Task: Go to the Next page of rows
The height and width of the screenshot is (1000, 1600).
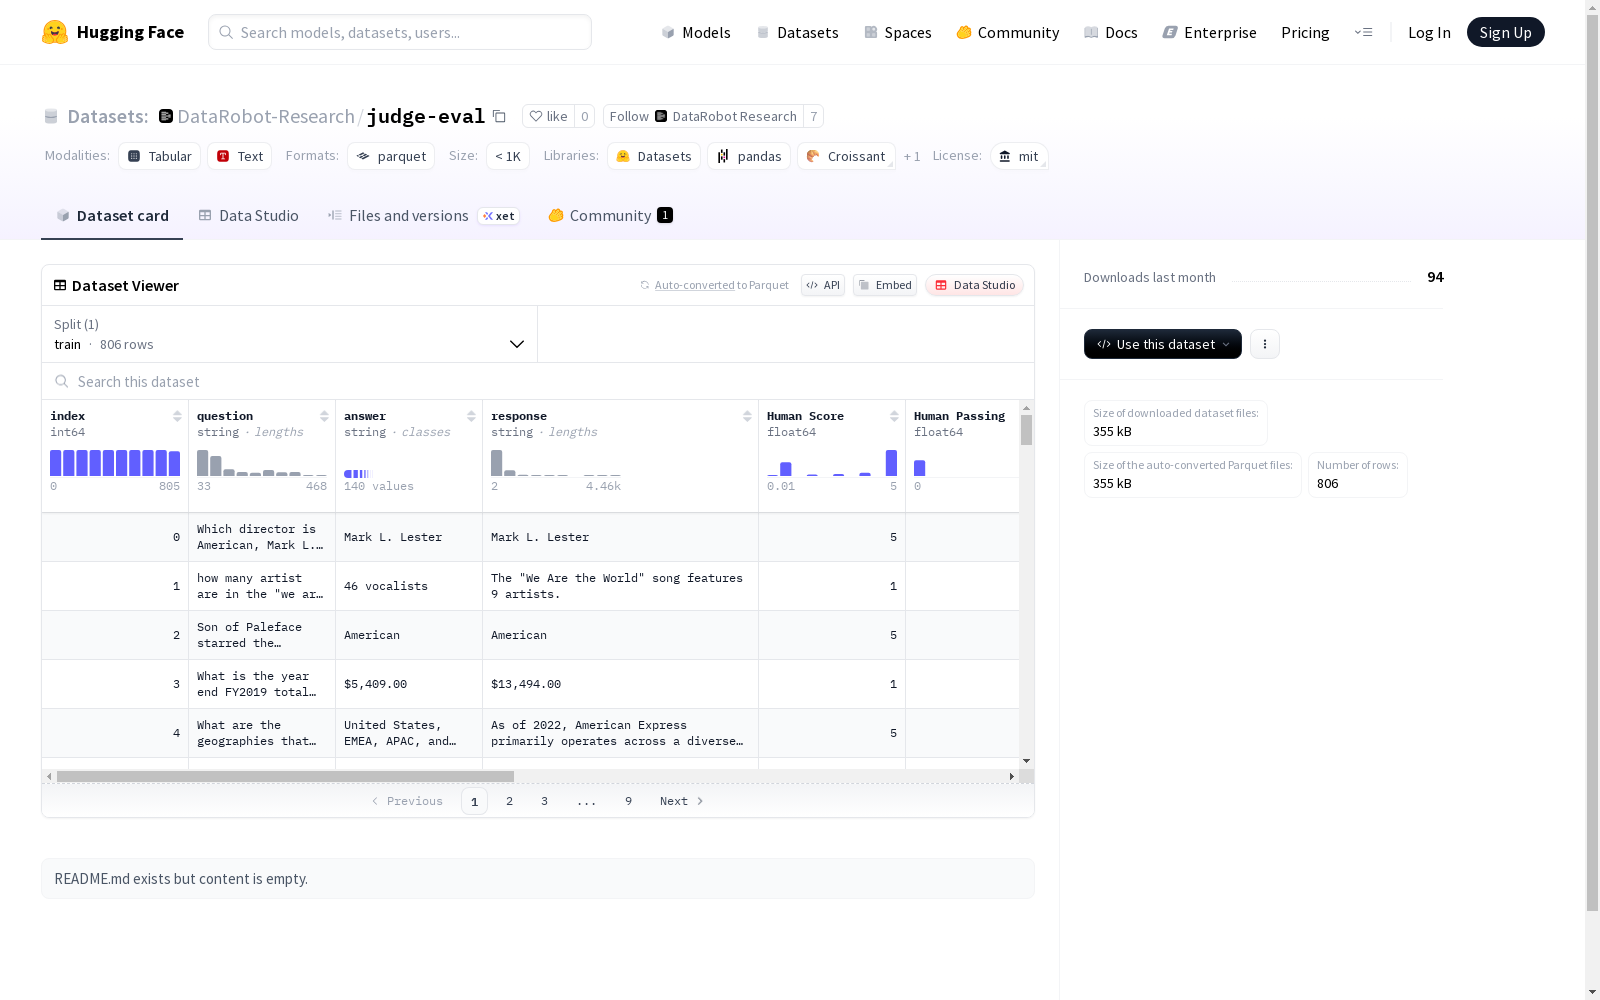Action: click(681, 801)
